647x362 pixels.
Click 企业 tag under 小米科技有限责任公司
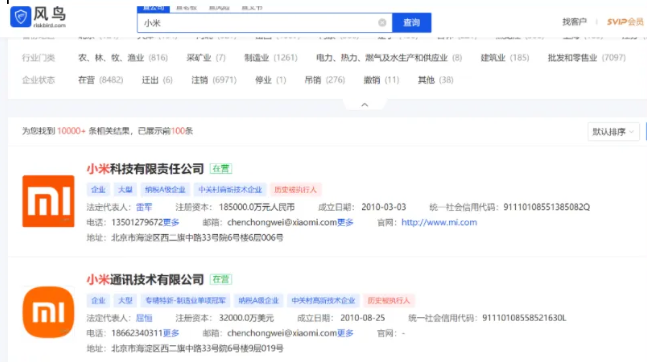[x=98, y=189]
